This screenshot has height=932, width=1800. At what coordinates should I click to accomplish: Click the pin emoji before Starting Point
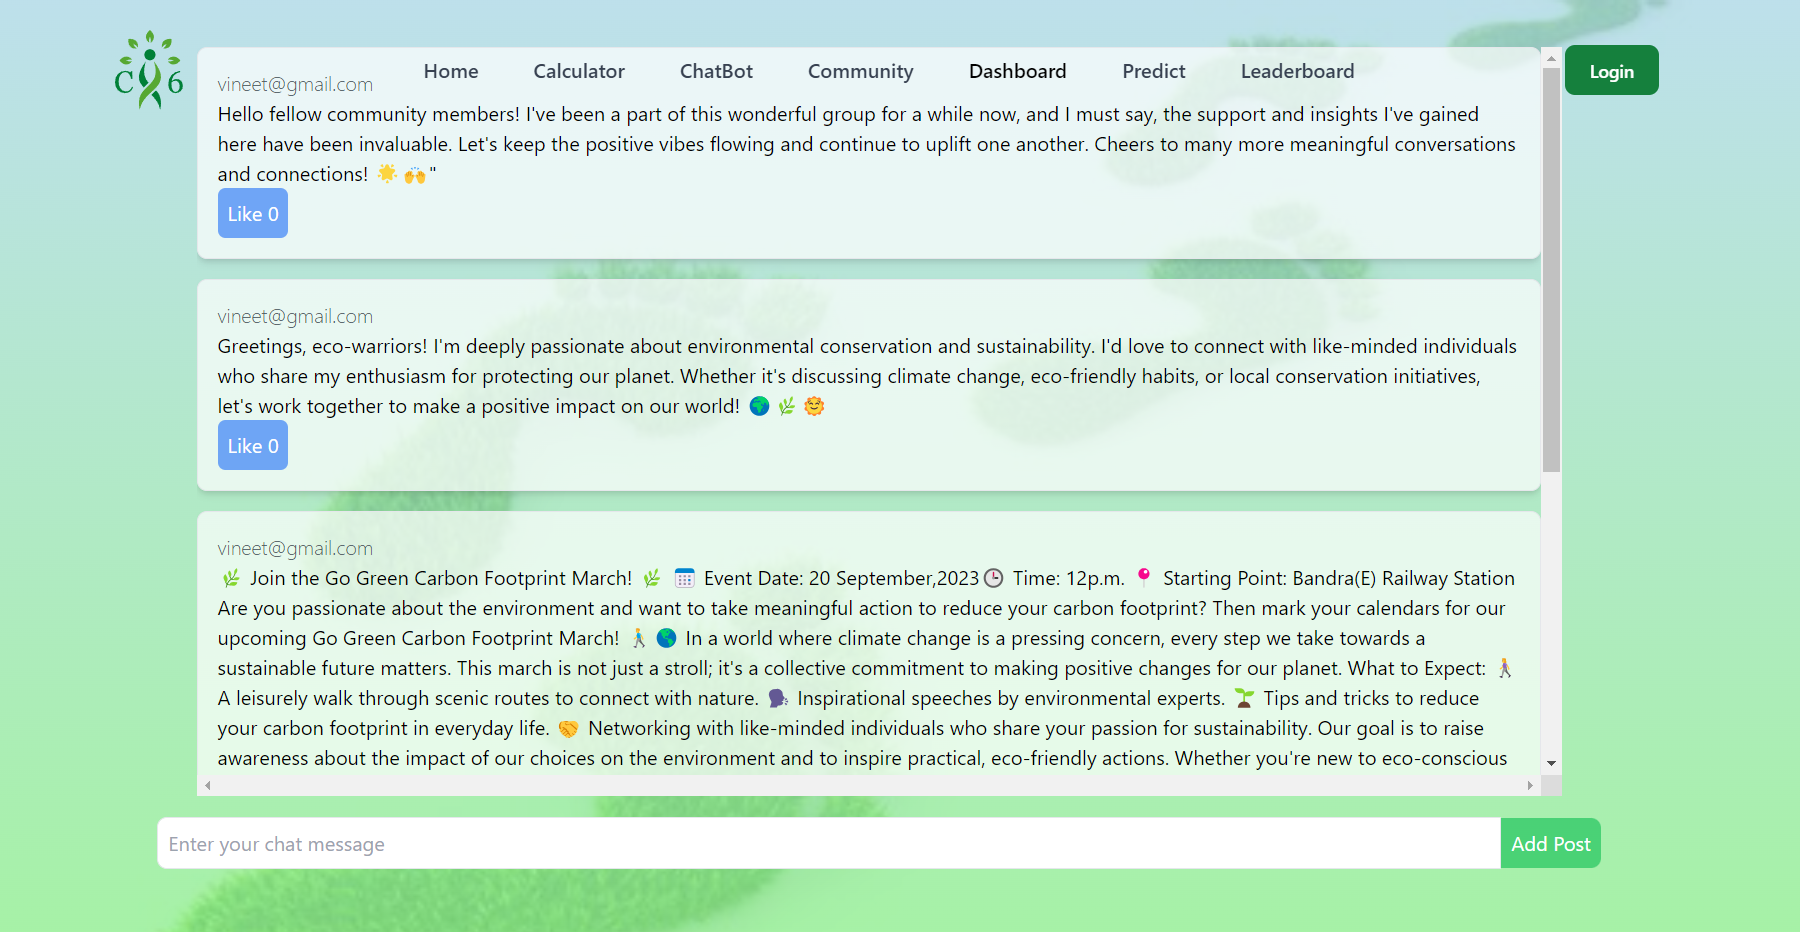pyautogui.click(x=1144, y=577)
